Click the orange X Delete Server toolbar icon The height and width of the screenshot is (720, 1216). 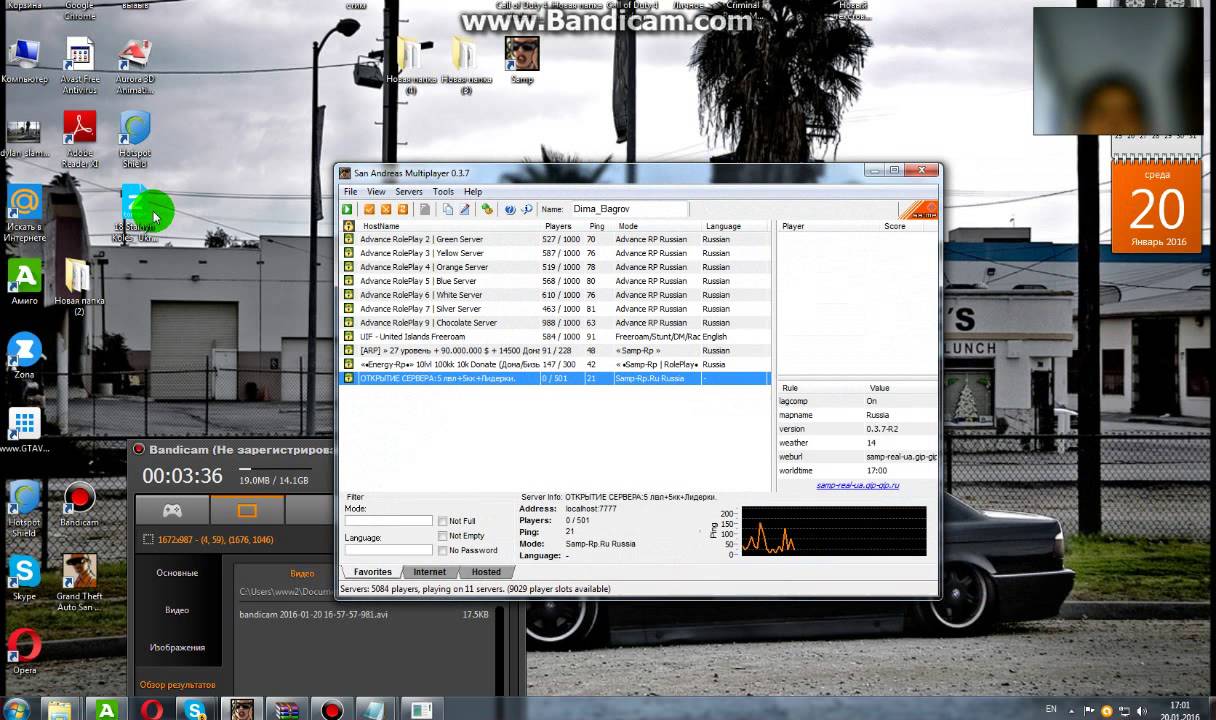pyautogui.click(x=386, y=209)
